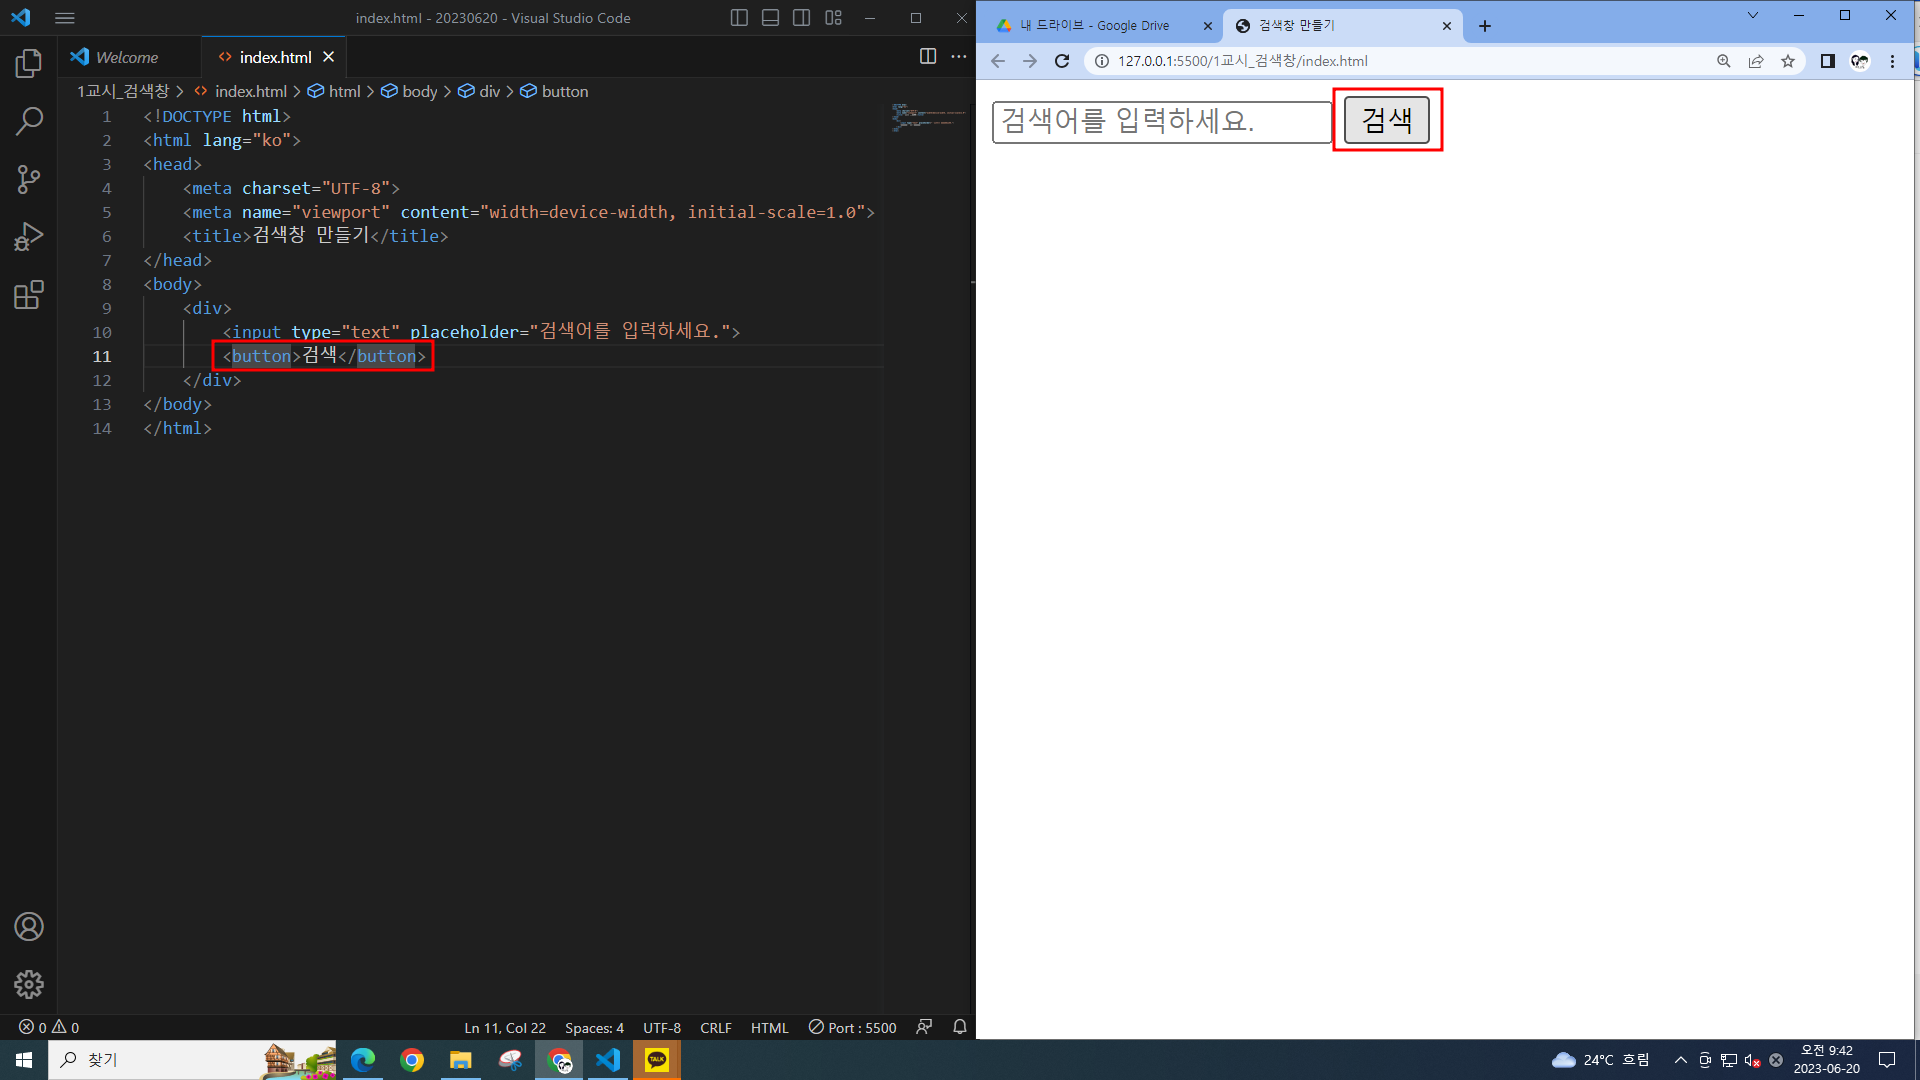Open editor More Actions ellipsis menu
Viewport: 1920px width, 1080px height.
(959, 57)
